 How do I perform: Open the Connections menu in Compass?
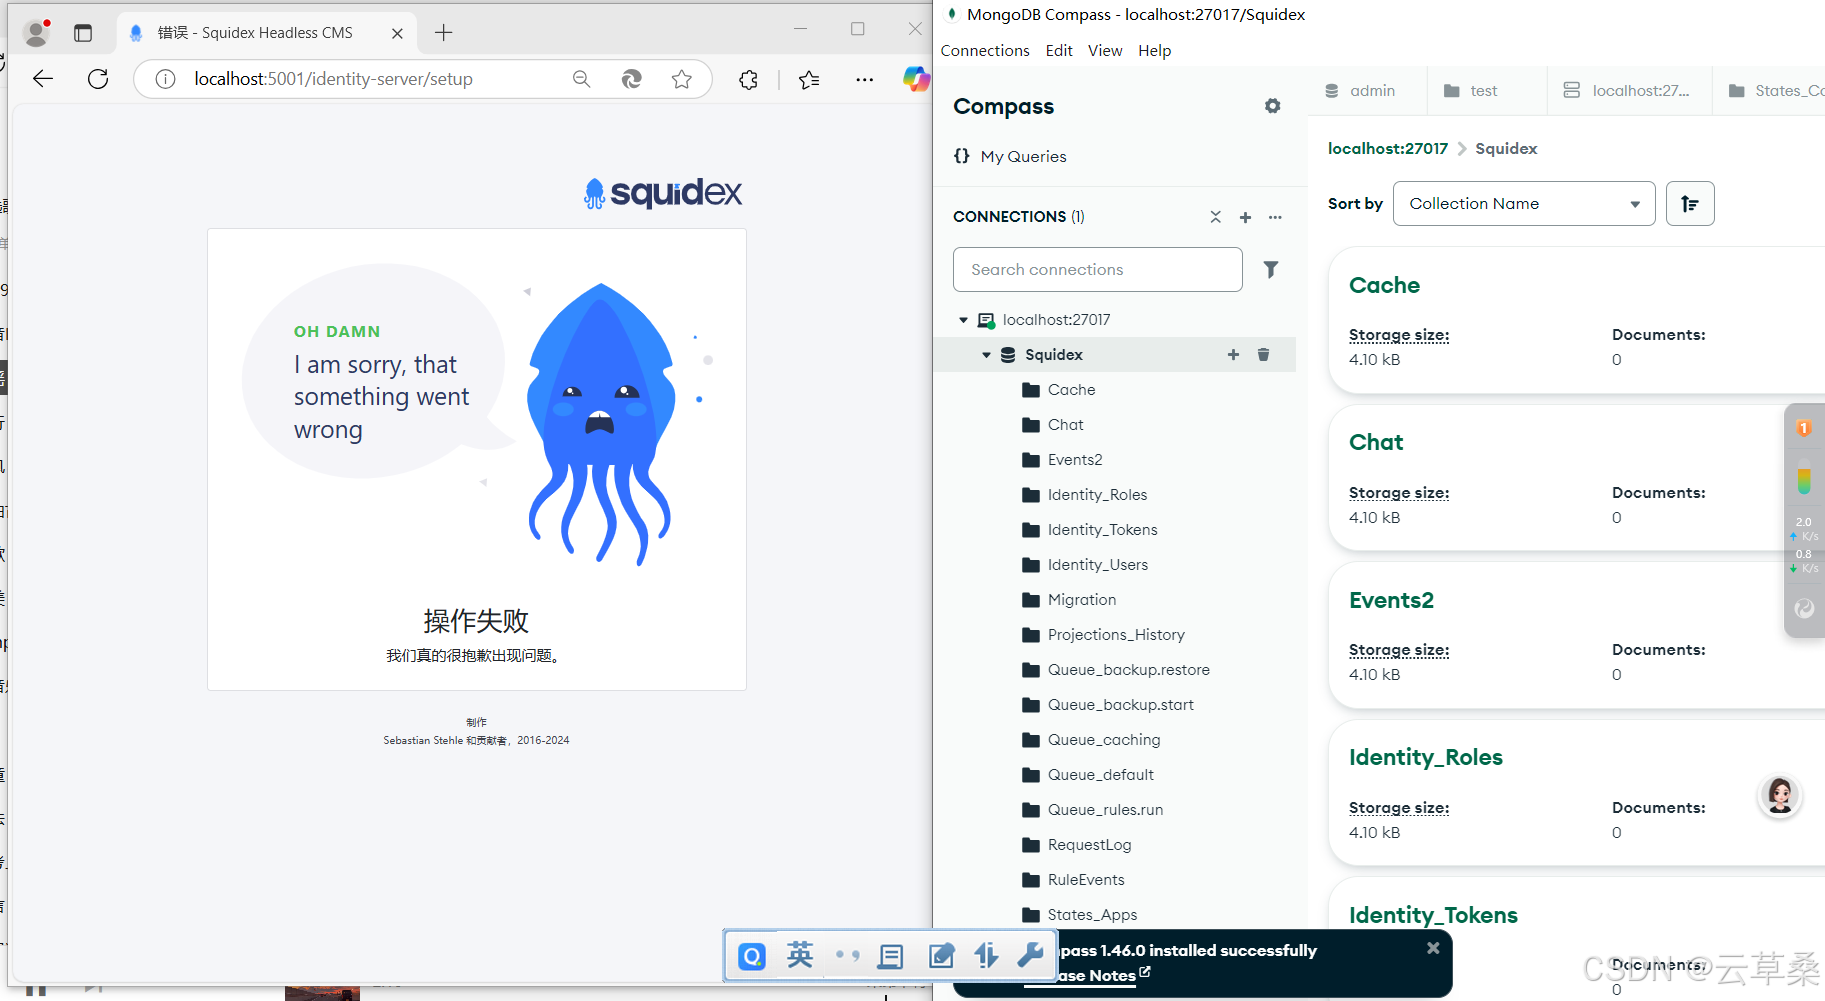click(x=985, y=51)
